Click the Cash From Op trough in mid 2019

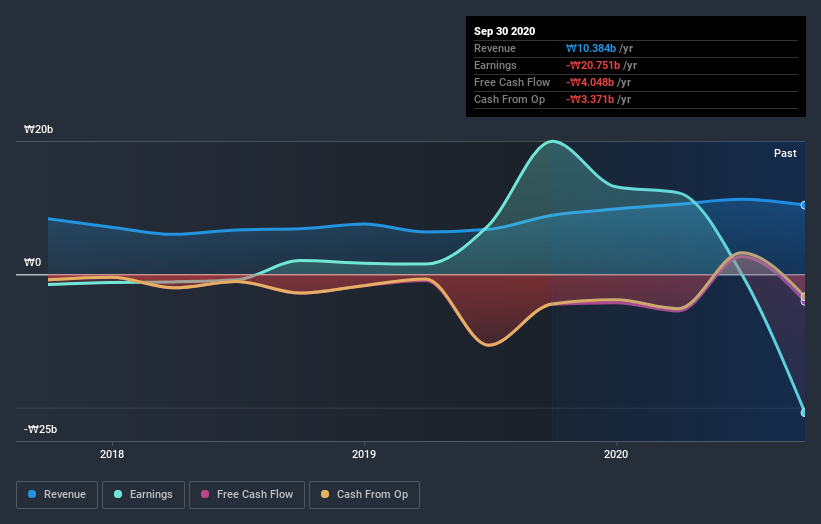pos(489,345)
